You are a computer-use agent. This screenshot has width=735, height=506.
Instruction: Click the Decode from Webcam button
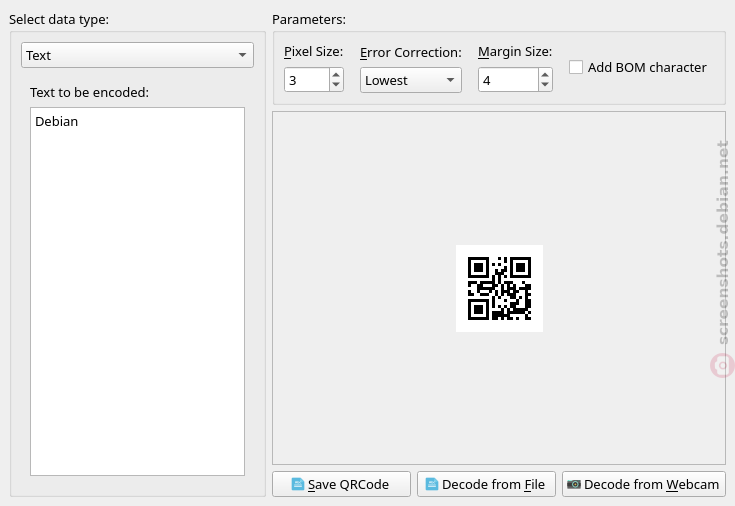click(644, 484)
